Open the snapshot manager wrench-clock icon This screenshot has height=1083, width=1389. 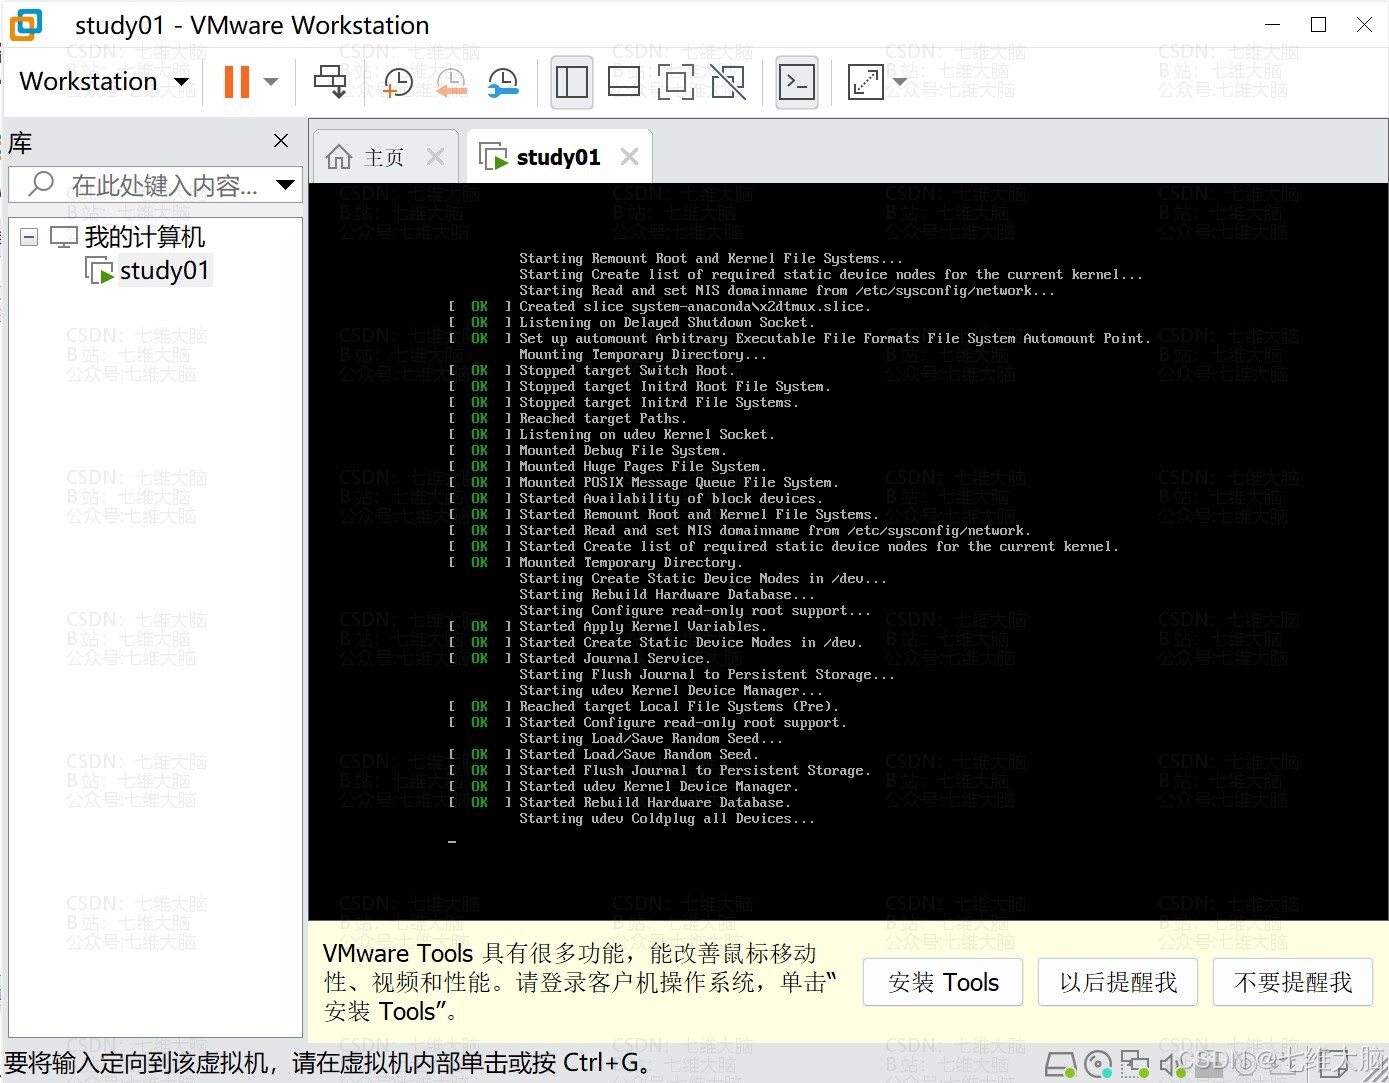coord(503,82)
